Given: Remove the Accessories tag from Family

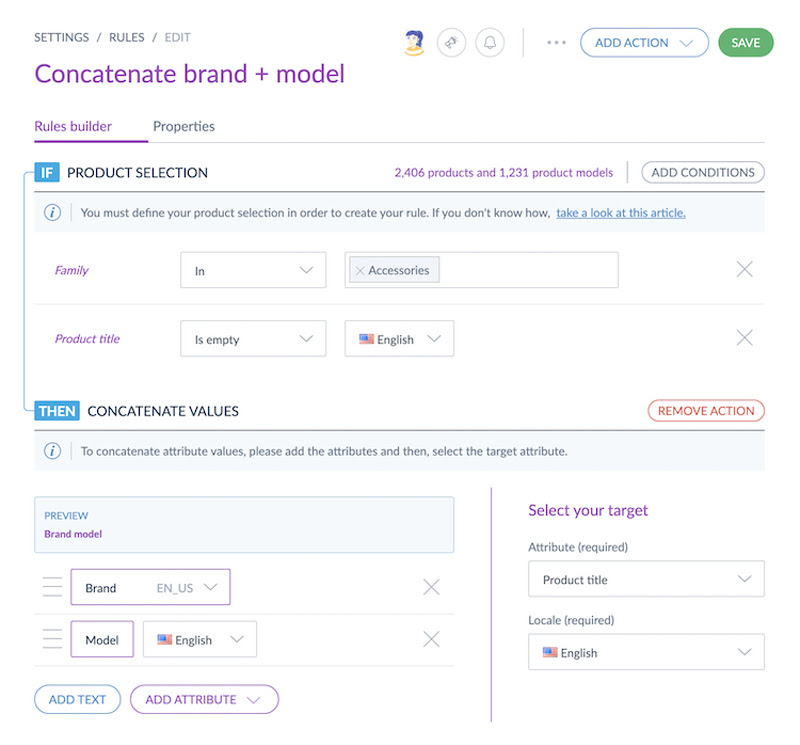Looking at the screenshot, I should coord(360,271).
